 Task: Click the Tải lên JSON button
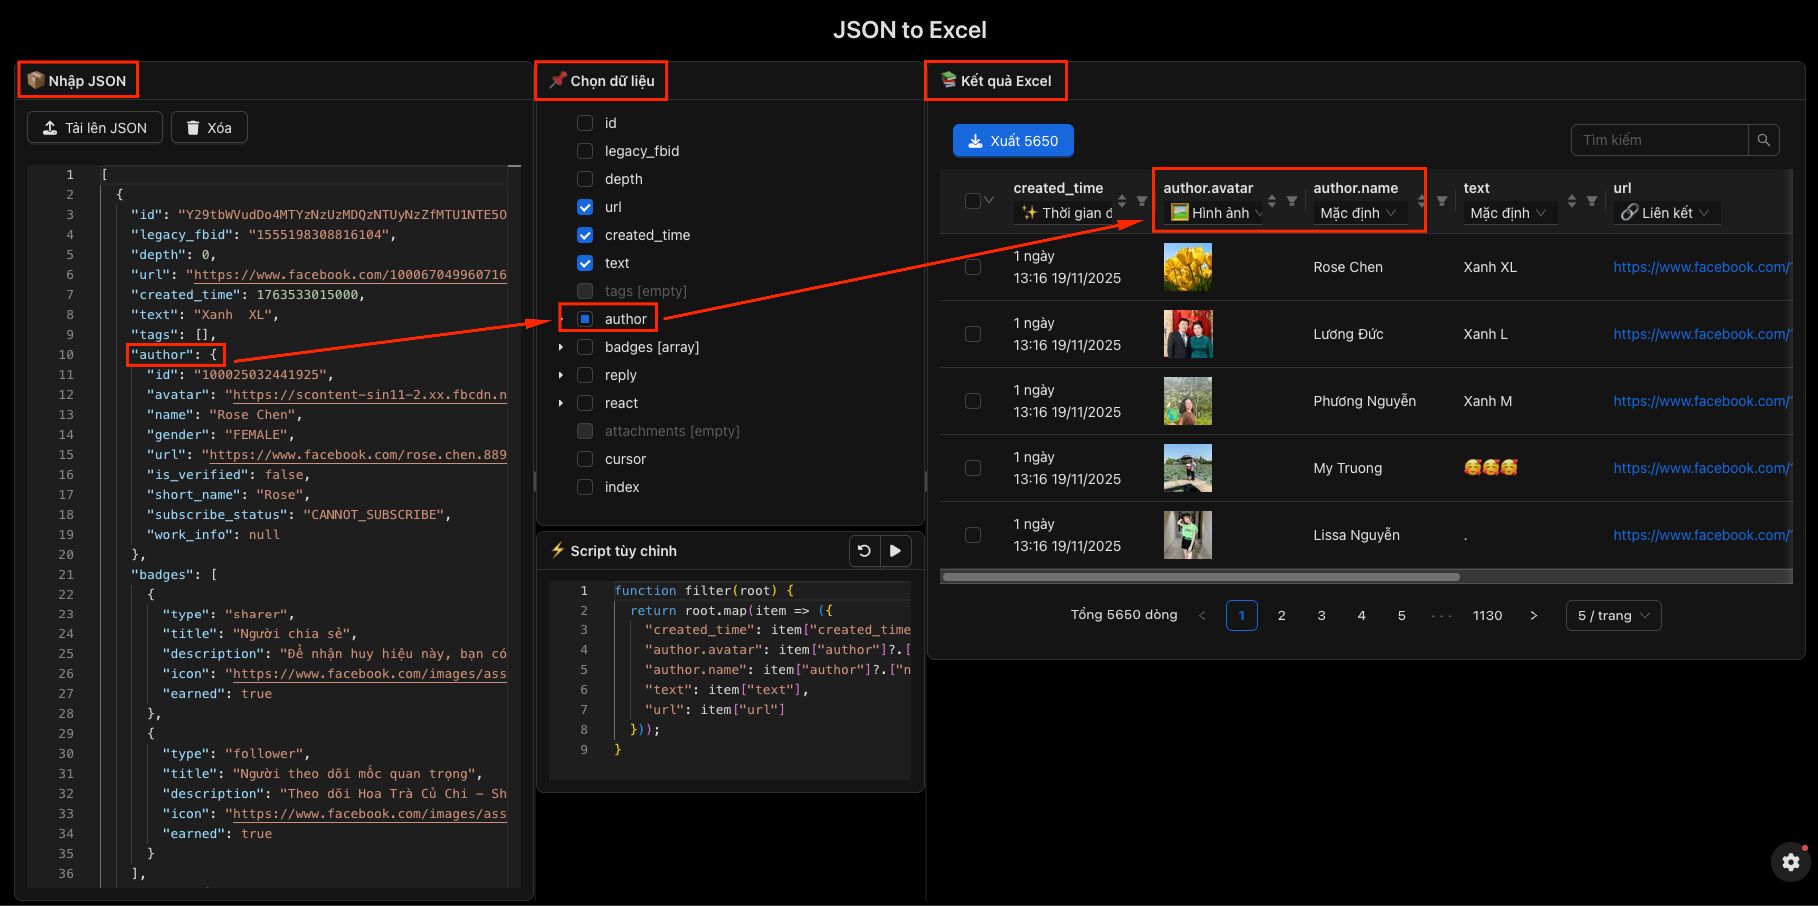(95, 128)
